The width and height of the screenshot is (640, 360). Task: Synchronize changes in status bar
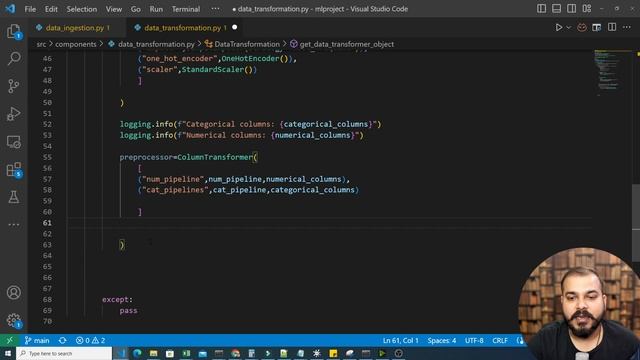coord(62,340)
